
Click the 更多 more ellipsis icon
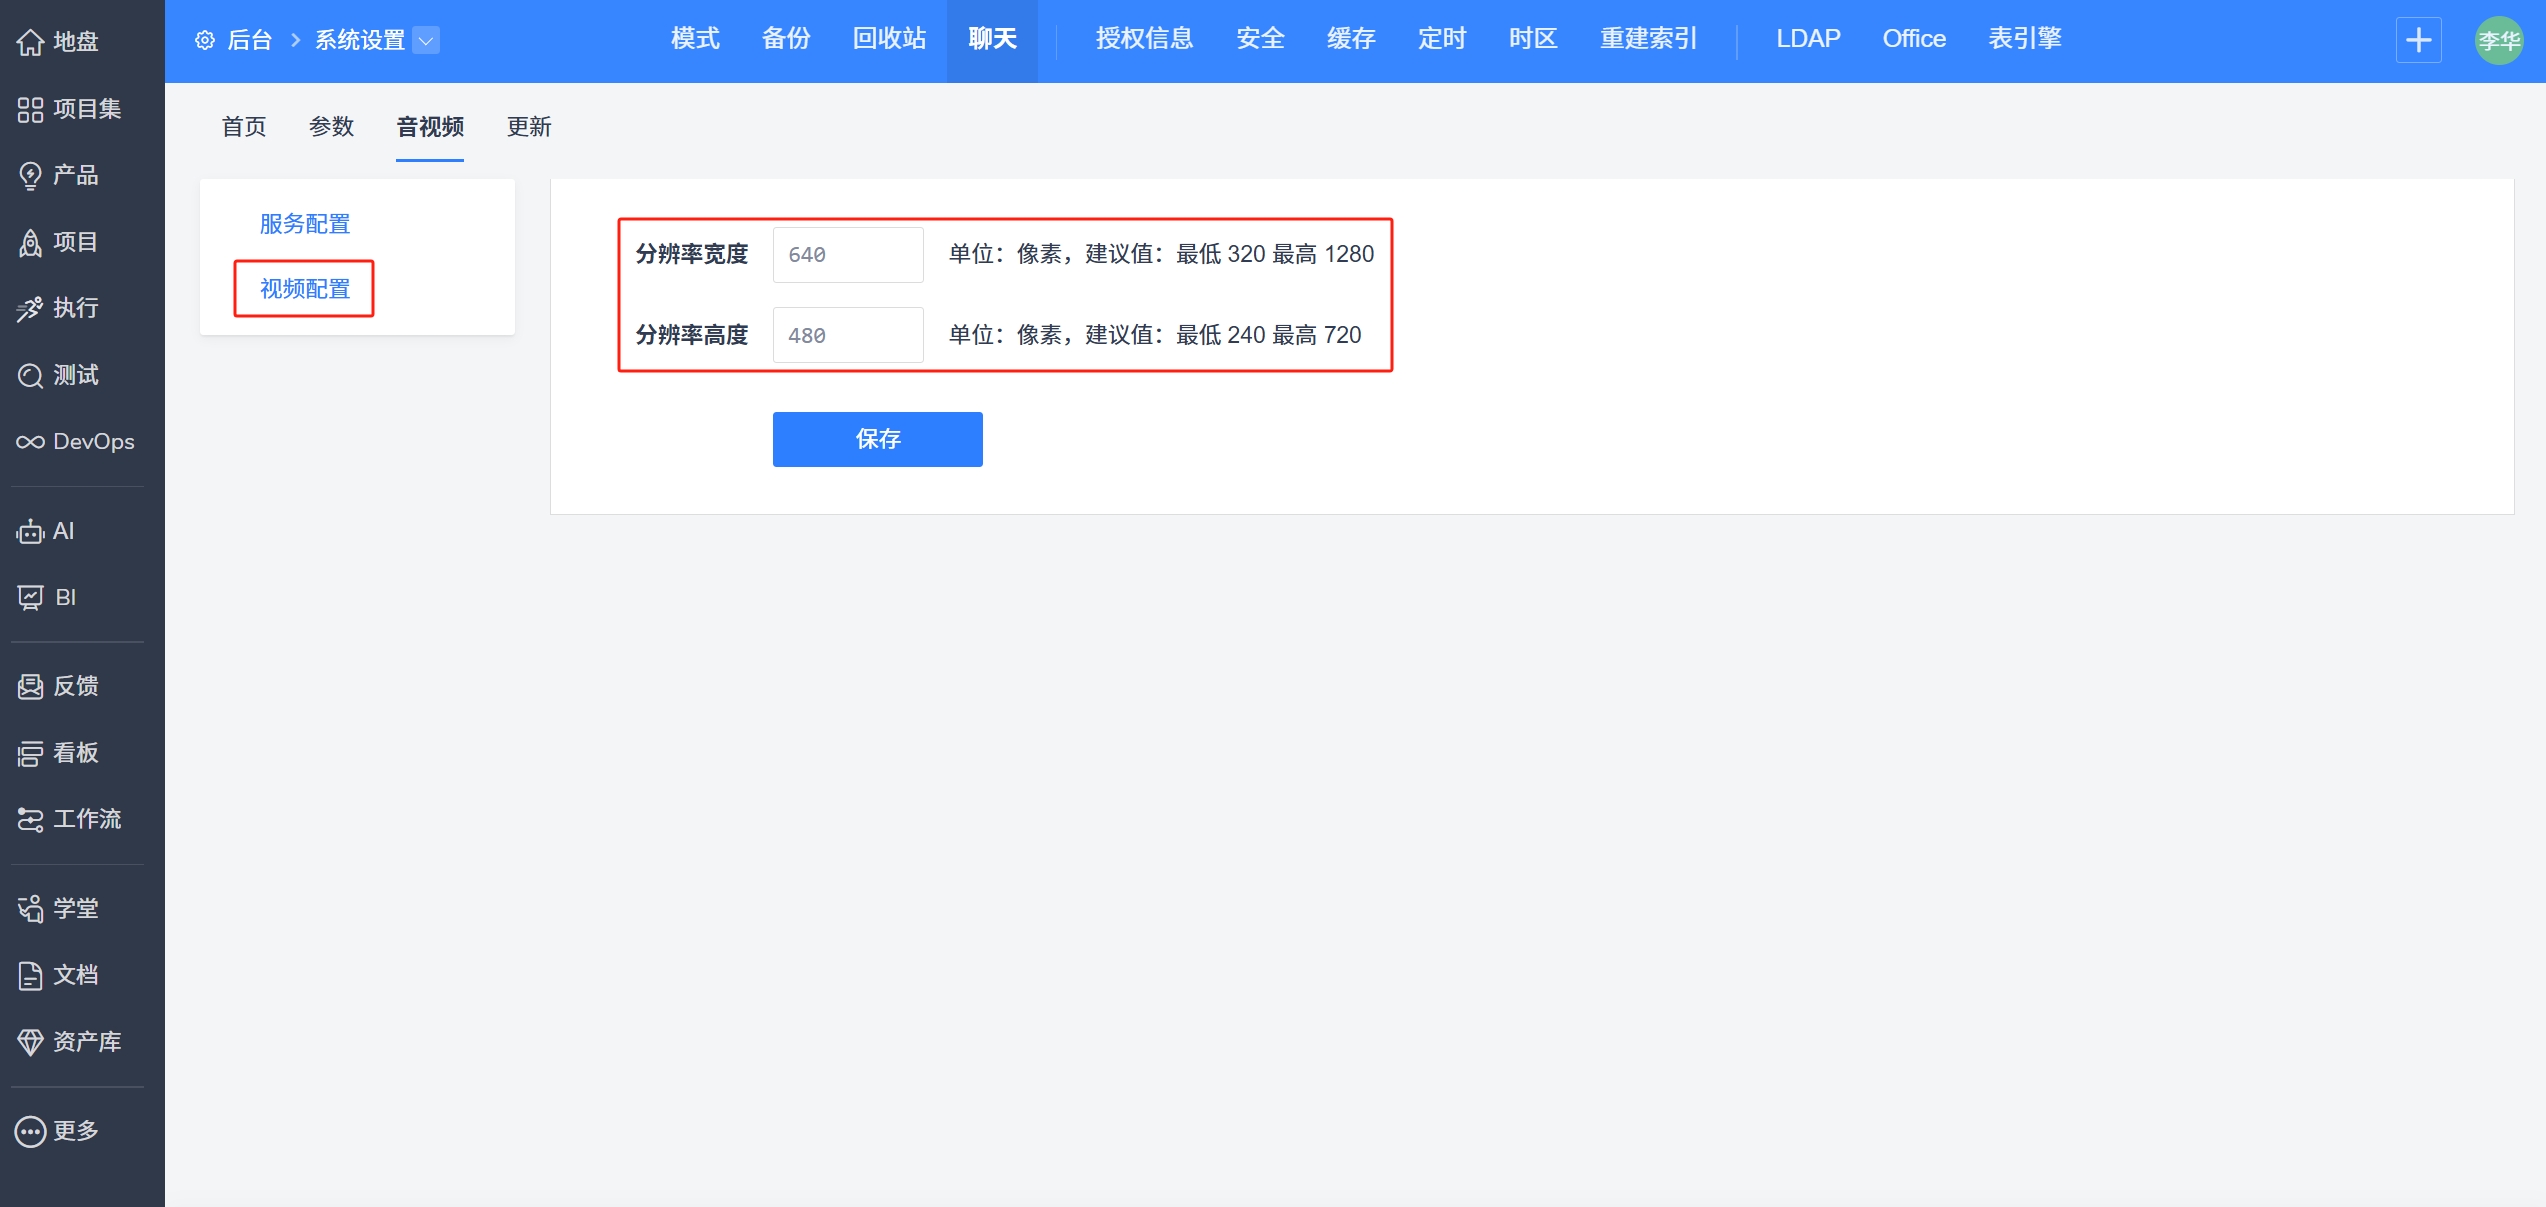[30, 1131]
